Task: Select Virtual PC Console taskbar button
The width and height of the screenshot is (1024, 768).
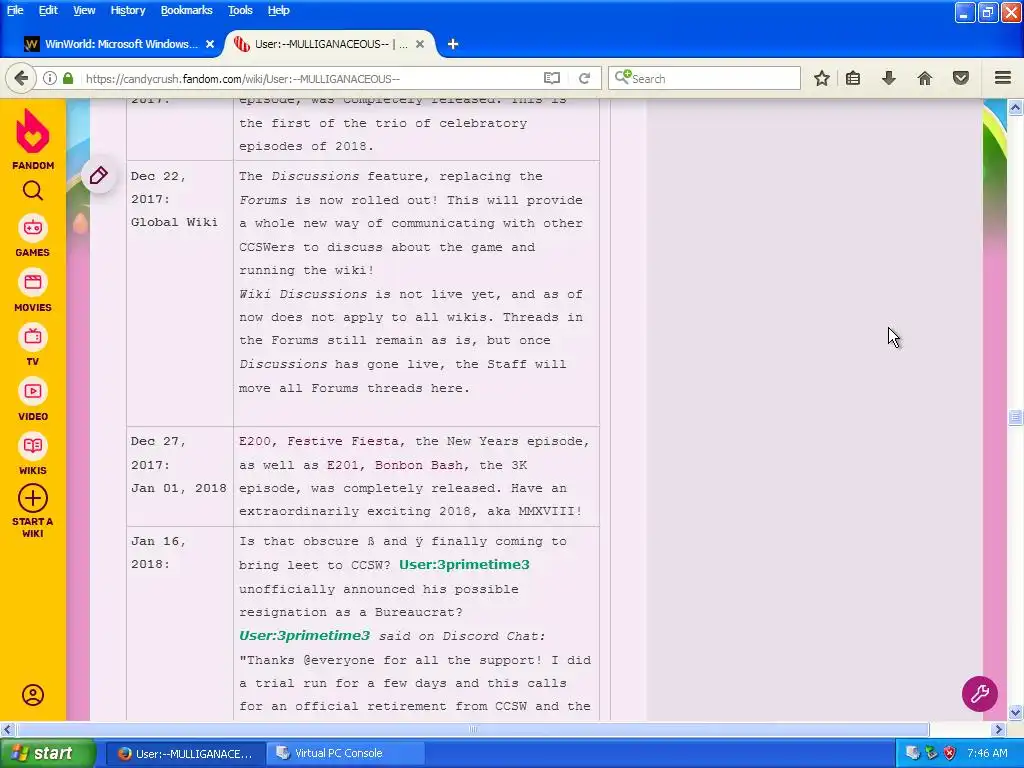Action: pos(346,753)
